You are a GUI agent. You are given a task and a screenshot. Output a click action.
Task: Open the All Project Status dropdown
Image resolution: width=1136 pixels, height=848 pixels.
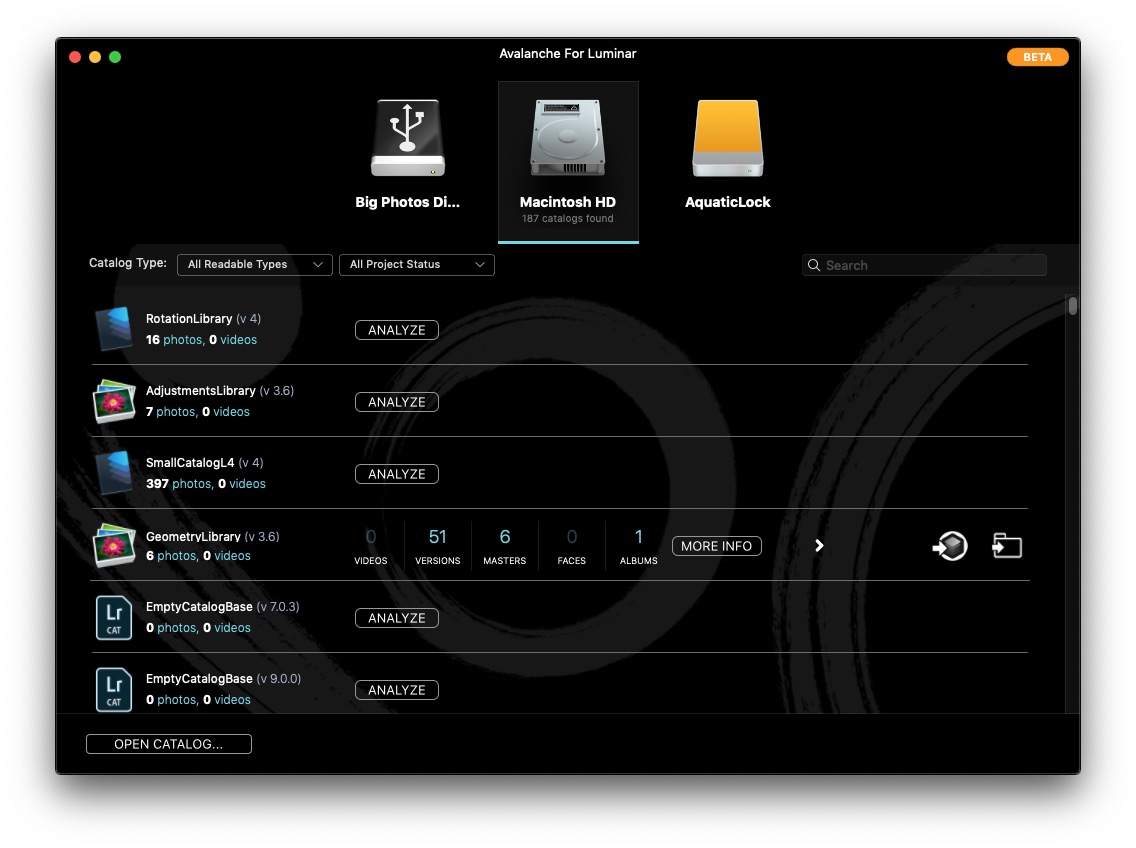pyautogui.click(x=417, y=265)
